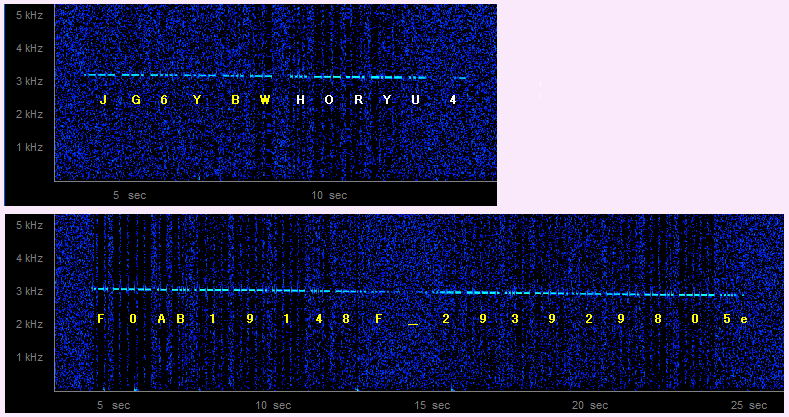Select the 2 kHz label on lower spectrogram
Screen dimensions: 789x417
tap(29, 324)
